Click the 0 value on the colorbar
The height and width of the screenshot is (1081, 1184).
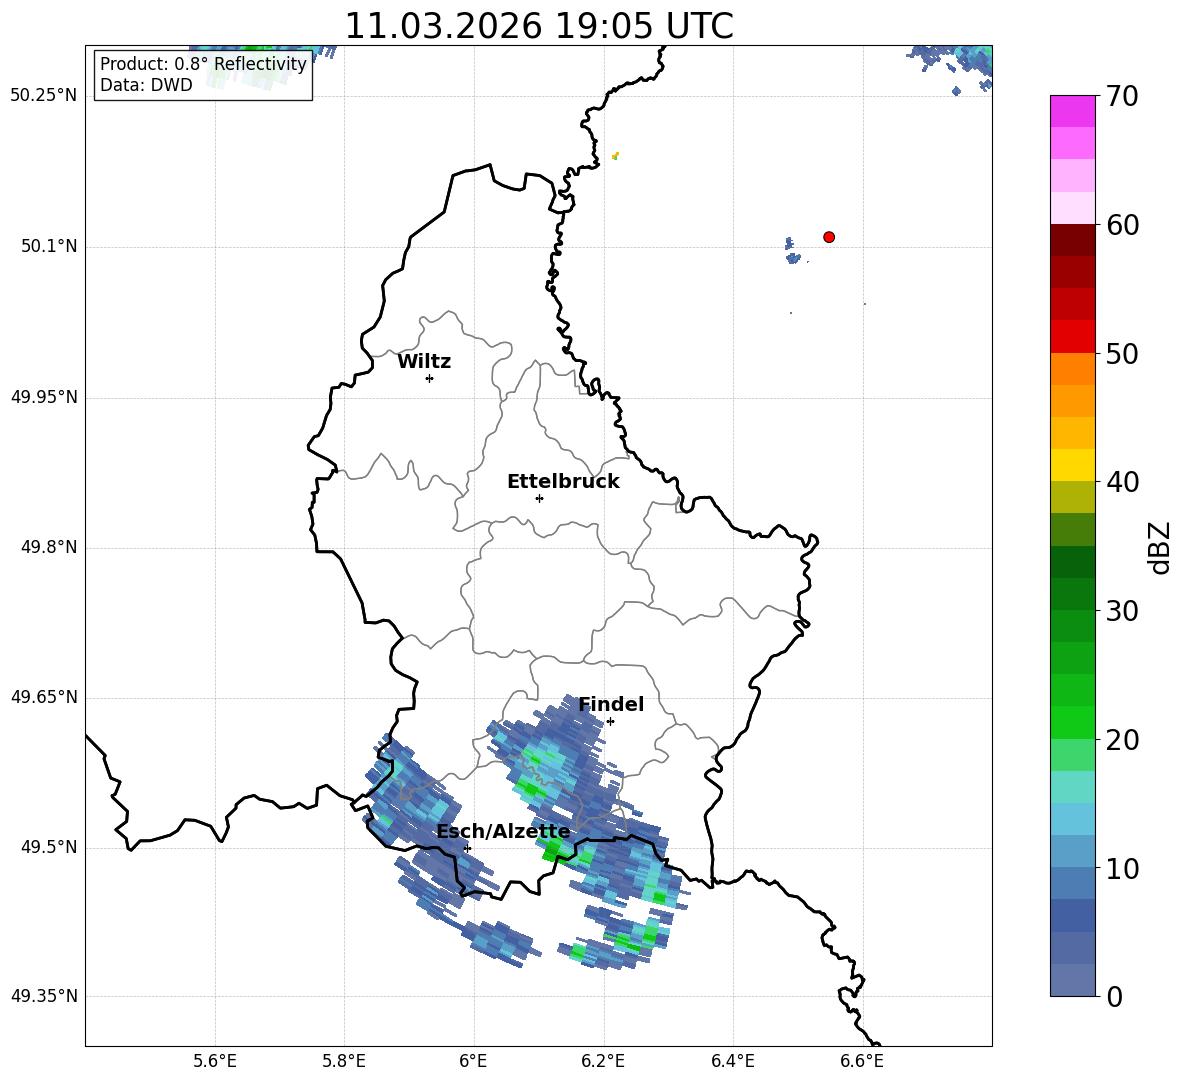1115,996
